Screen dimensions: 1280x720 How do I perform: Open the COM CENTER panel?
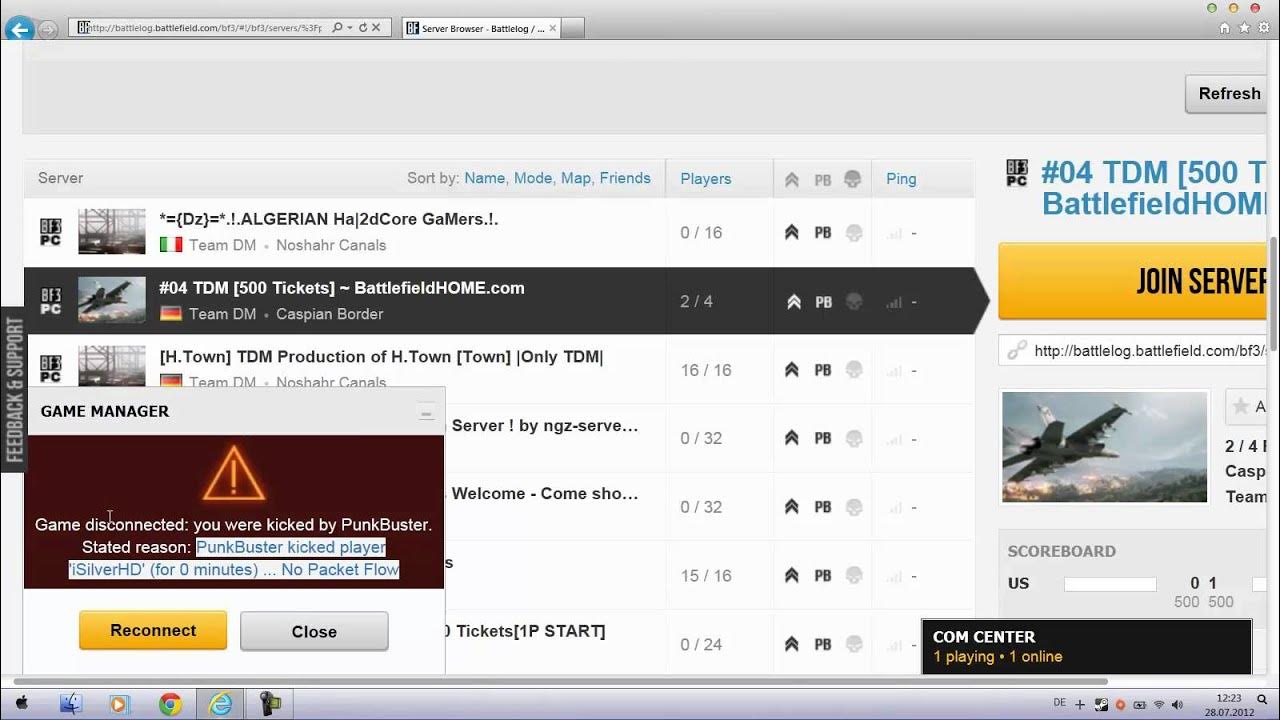click(x=1086, y=646)
